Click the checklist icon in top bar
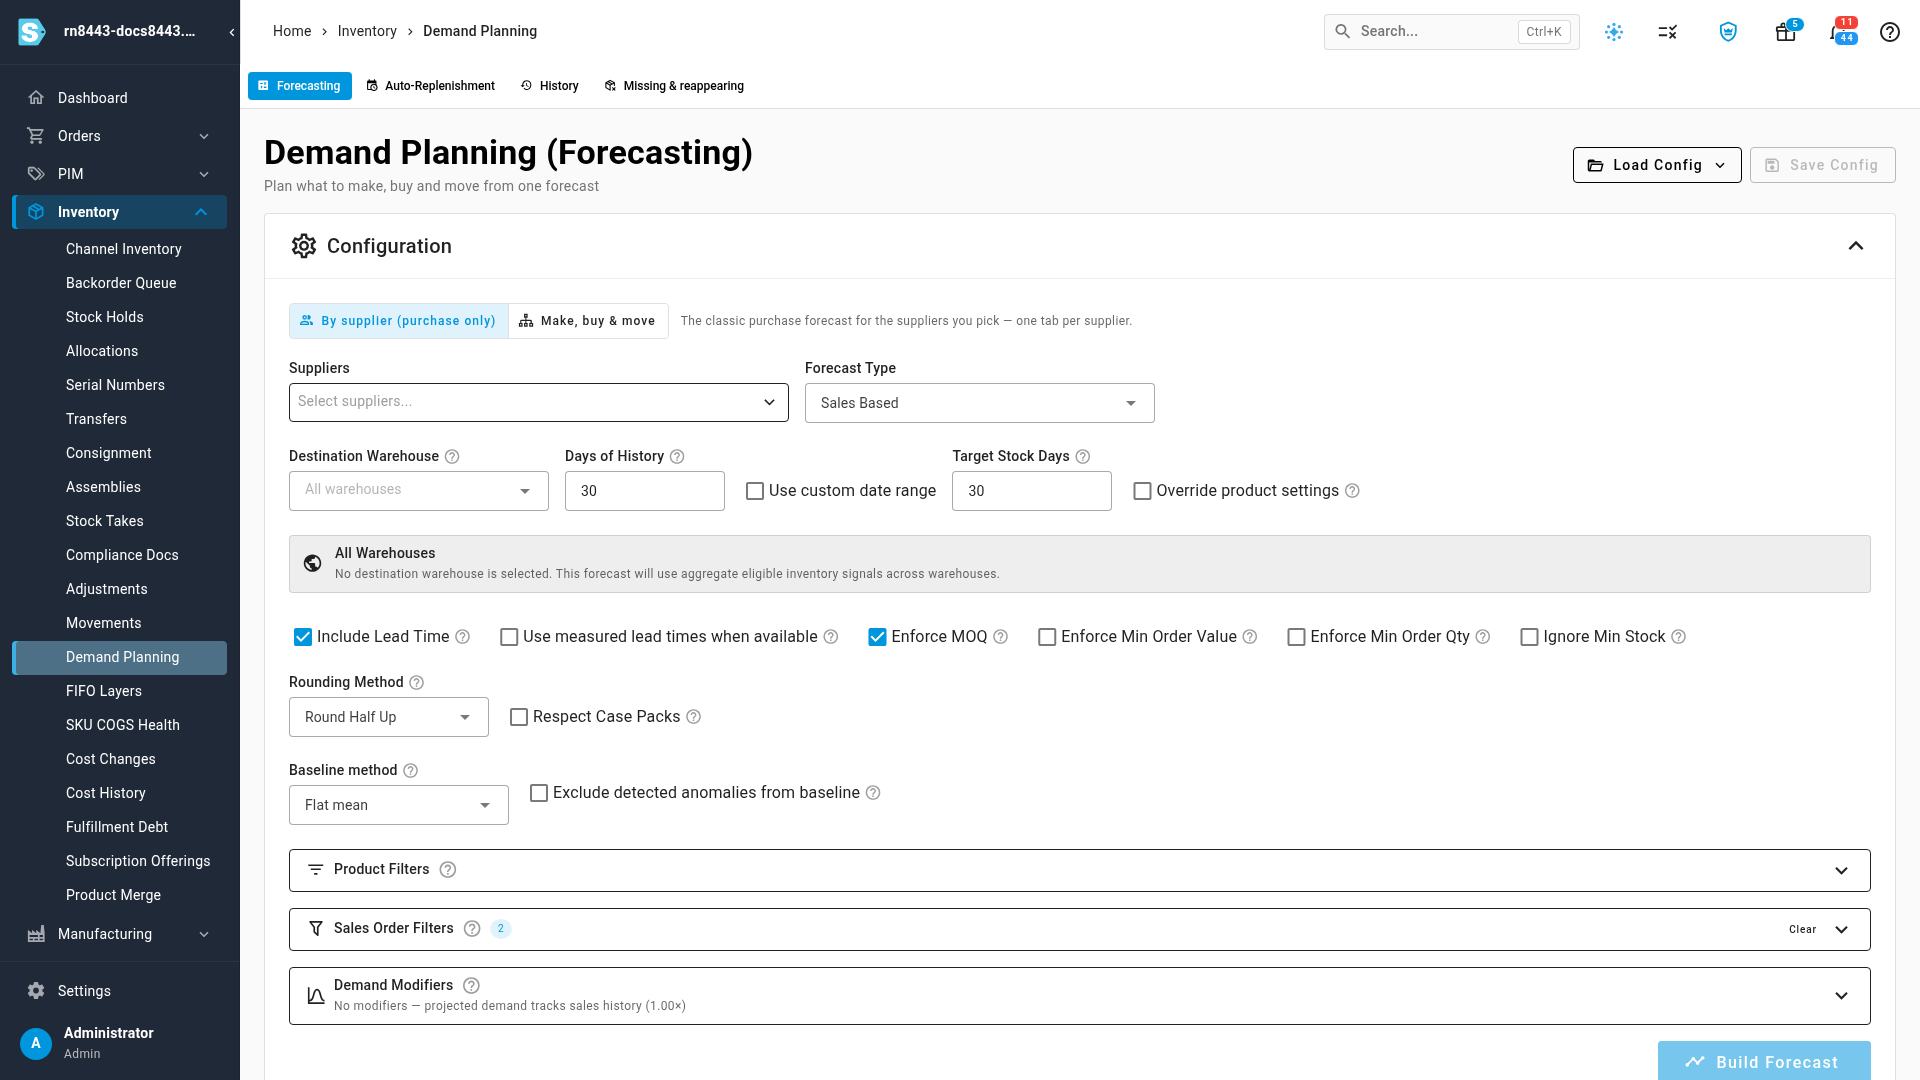The width and height of the screenshot is (1920, 1080). (1667, 32)
